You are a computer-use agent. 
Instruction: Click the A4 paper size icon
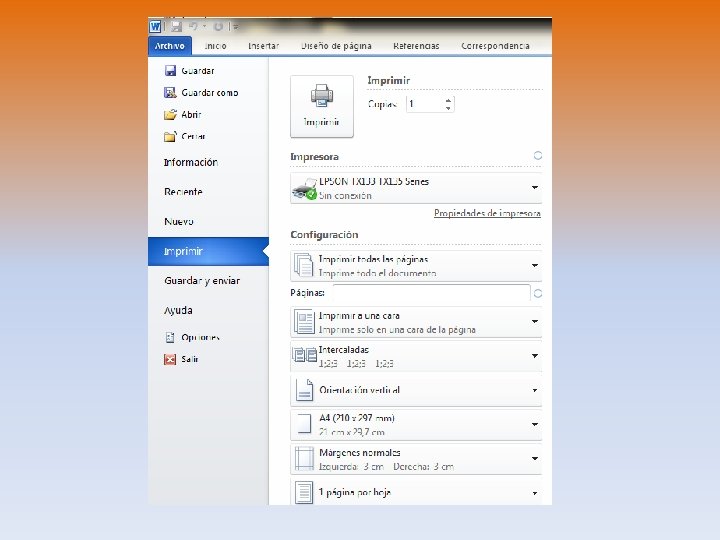coord(304,424)
